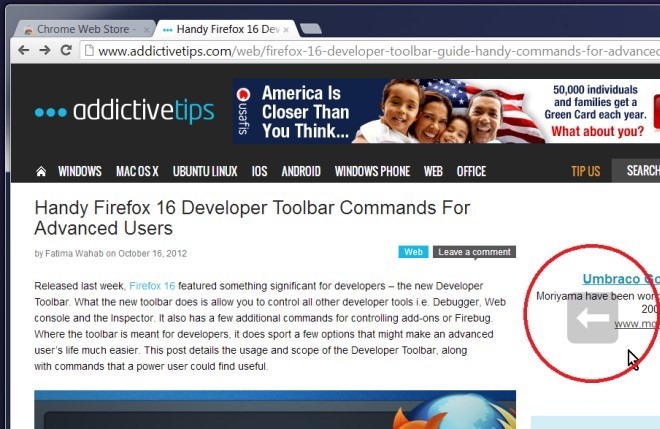Open the home icon in the site navigation
Screen dimensions: 660x429
tap(41, 171)
